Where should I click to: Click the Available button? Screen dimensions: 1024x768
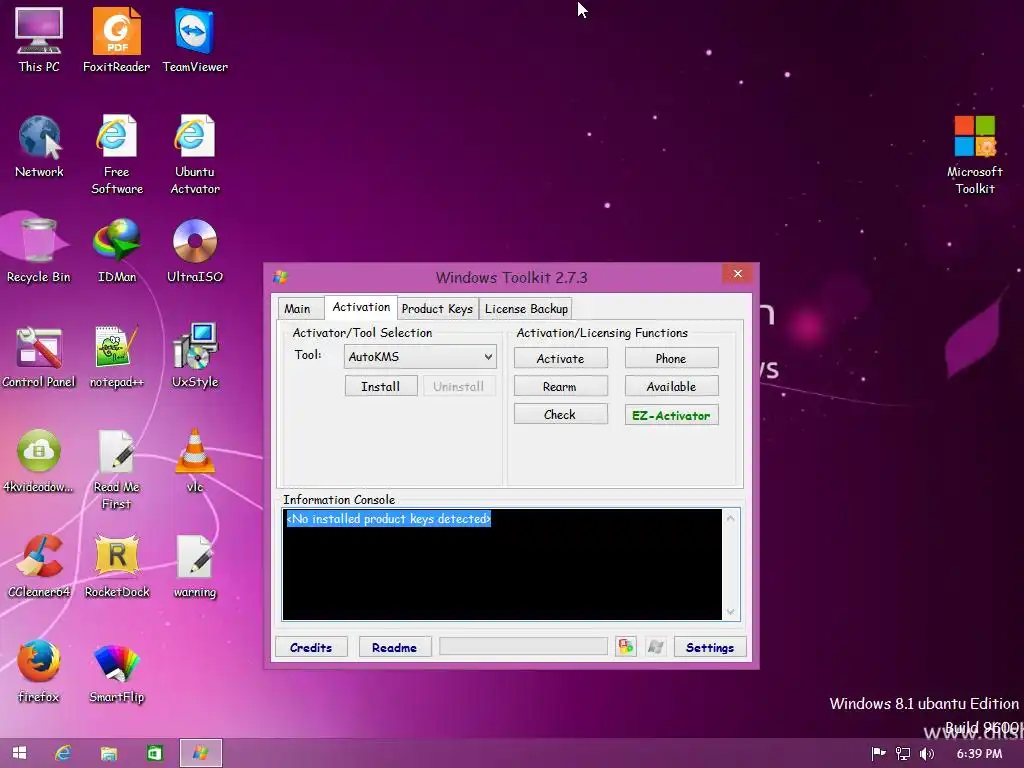coord(671,386)
